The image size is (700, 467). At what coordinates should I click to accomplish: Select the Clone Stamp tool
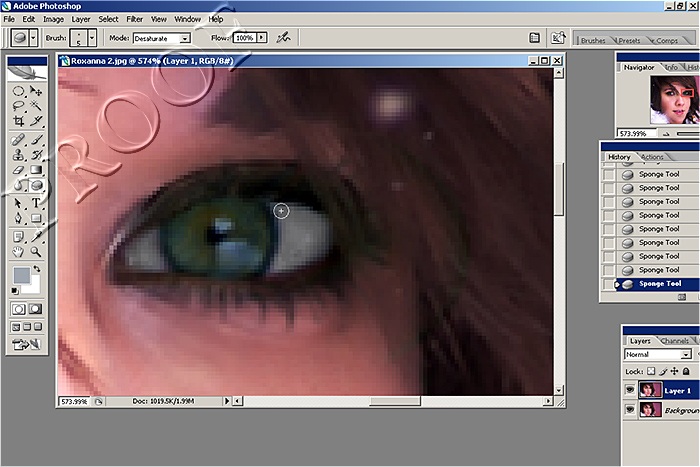coord(18,155)
